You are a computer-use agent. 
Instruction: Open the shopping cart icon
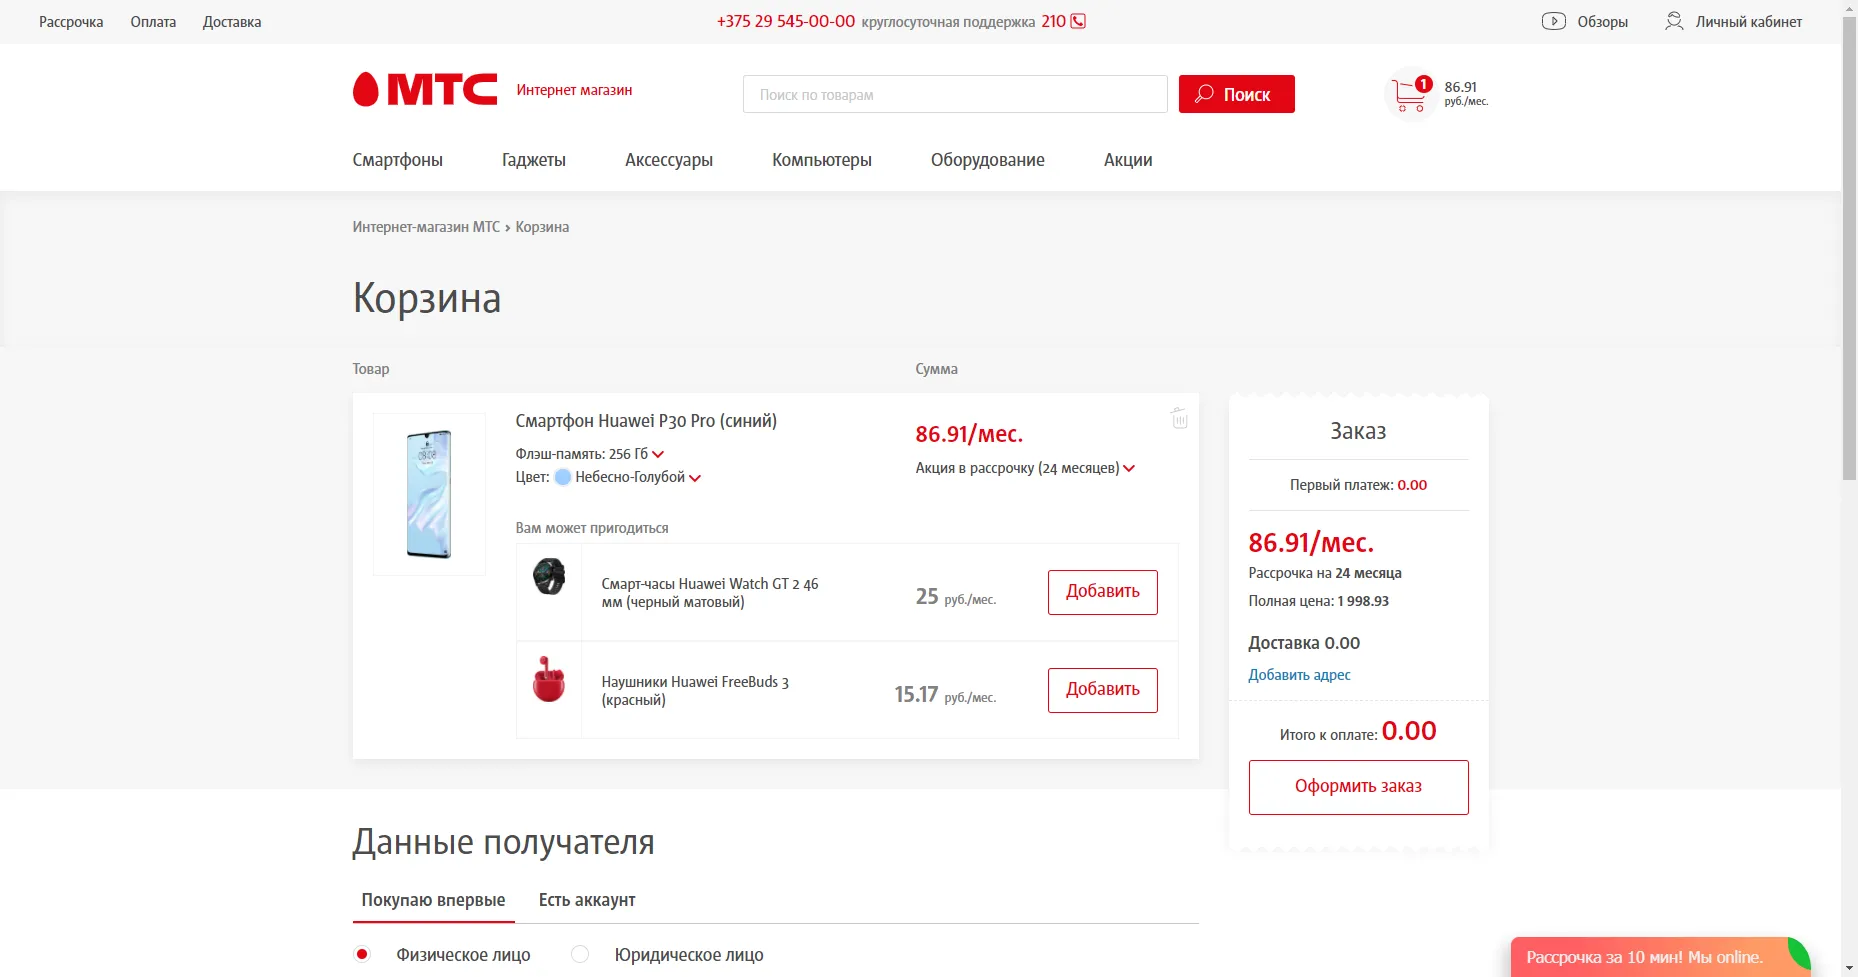[x=1410, y=94]
